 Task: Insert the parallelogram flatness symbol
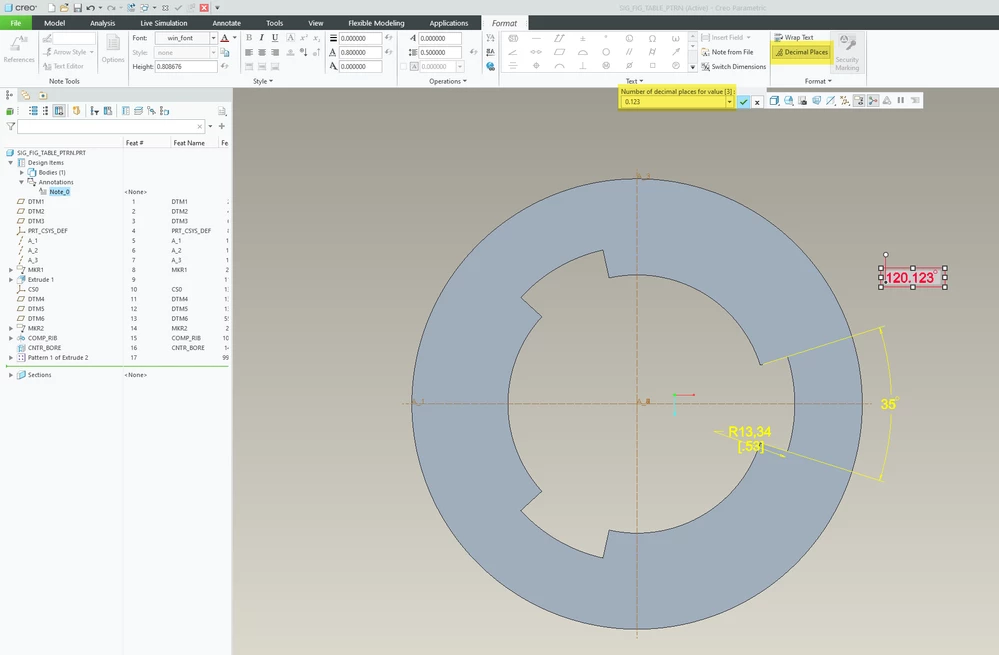point(559,52)
